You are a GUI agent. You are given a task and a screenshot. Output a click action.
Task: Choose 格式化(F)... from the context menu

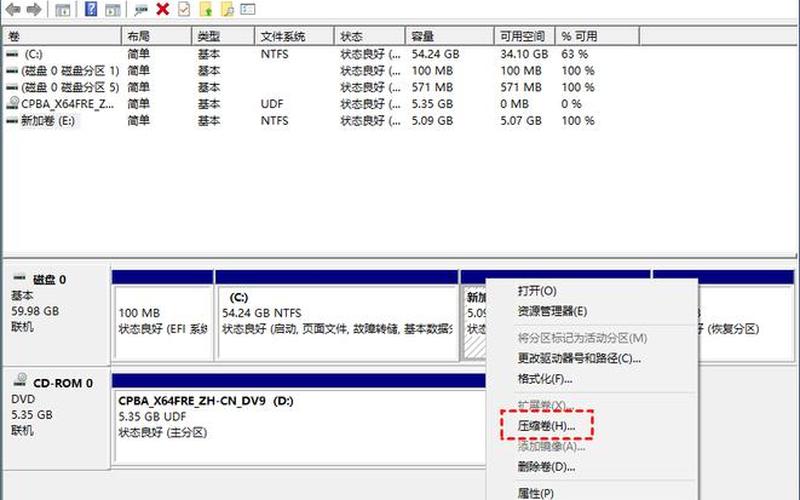coord(545,379)
